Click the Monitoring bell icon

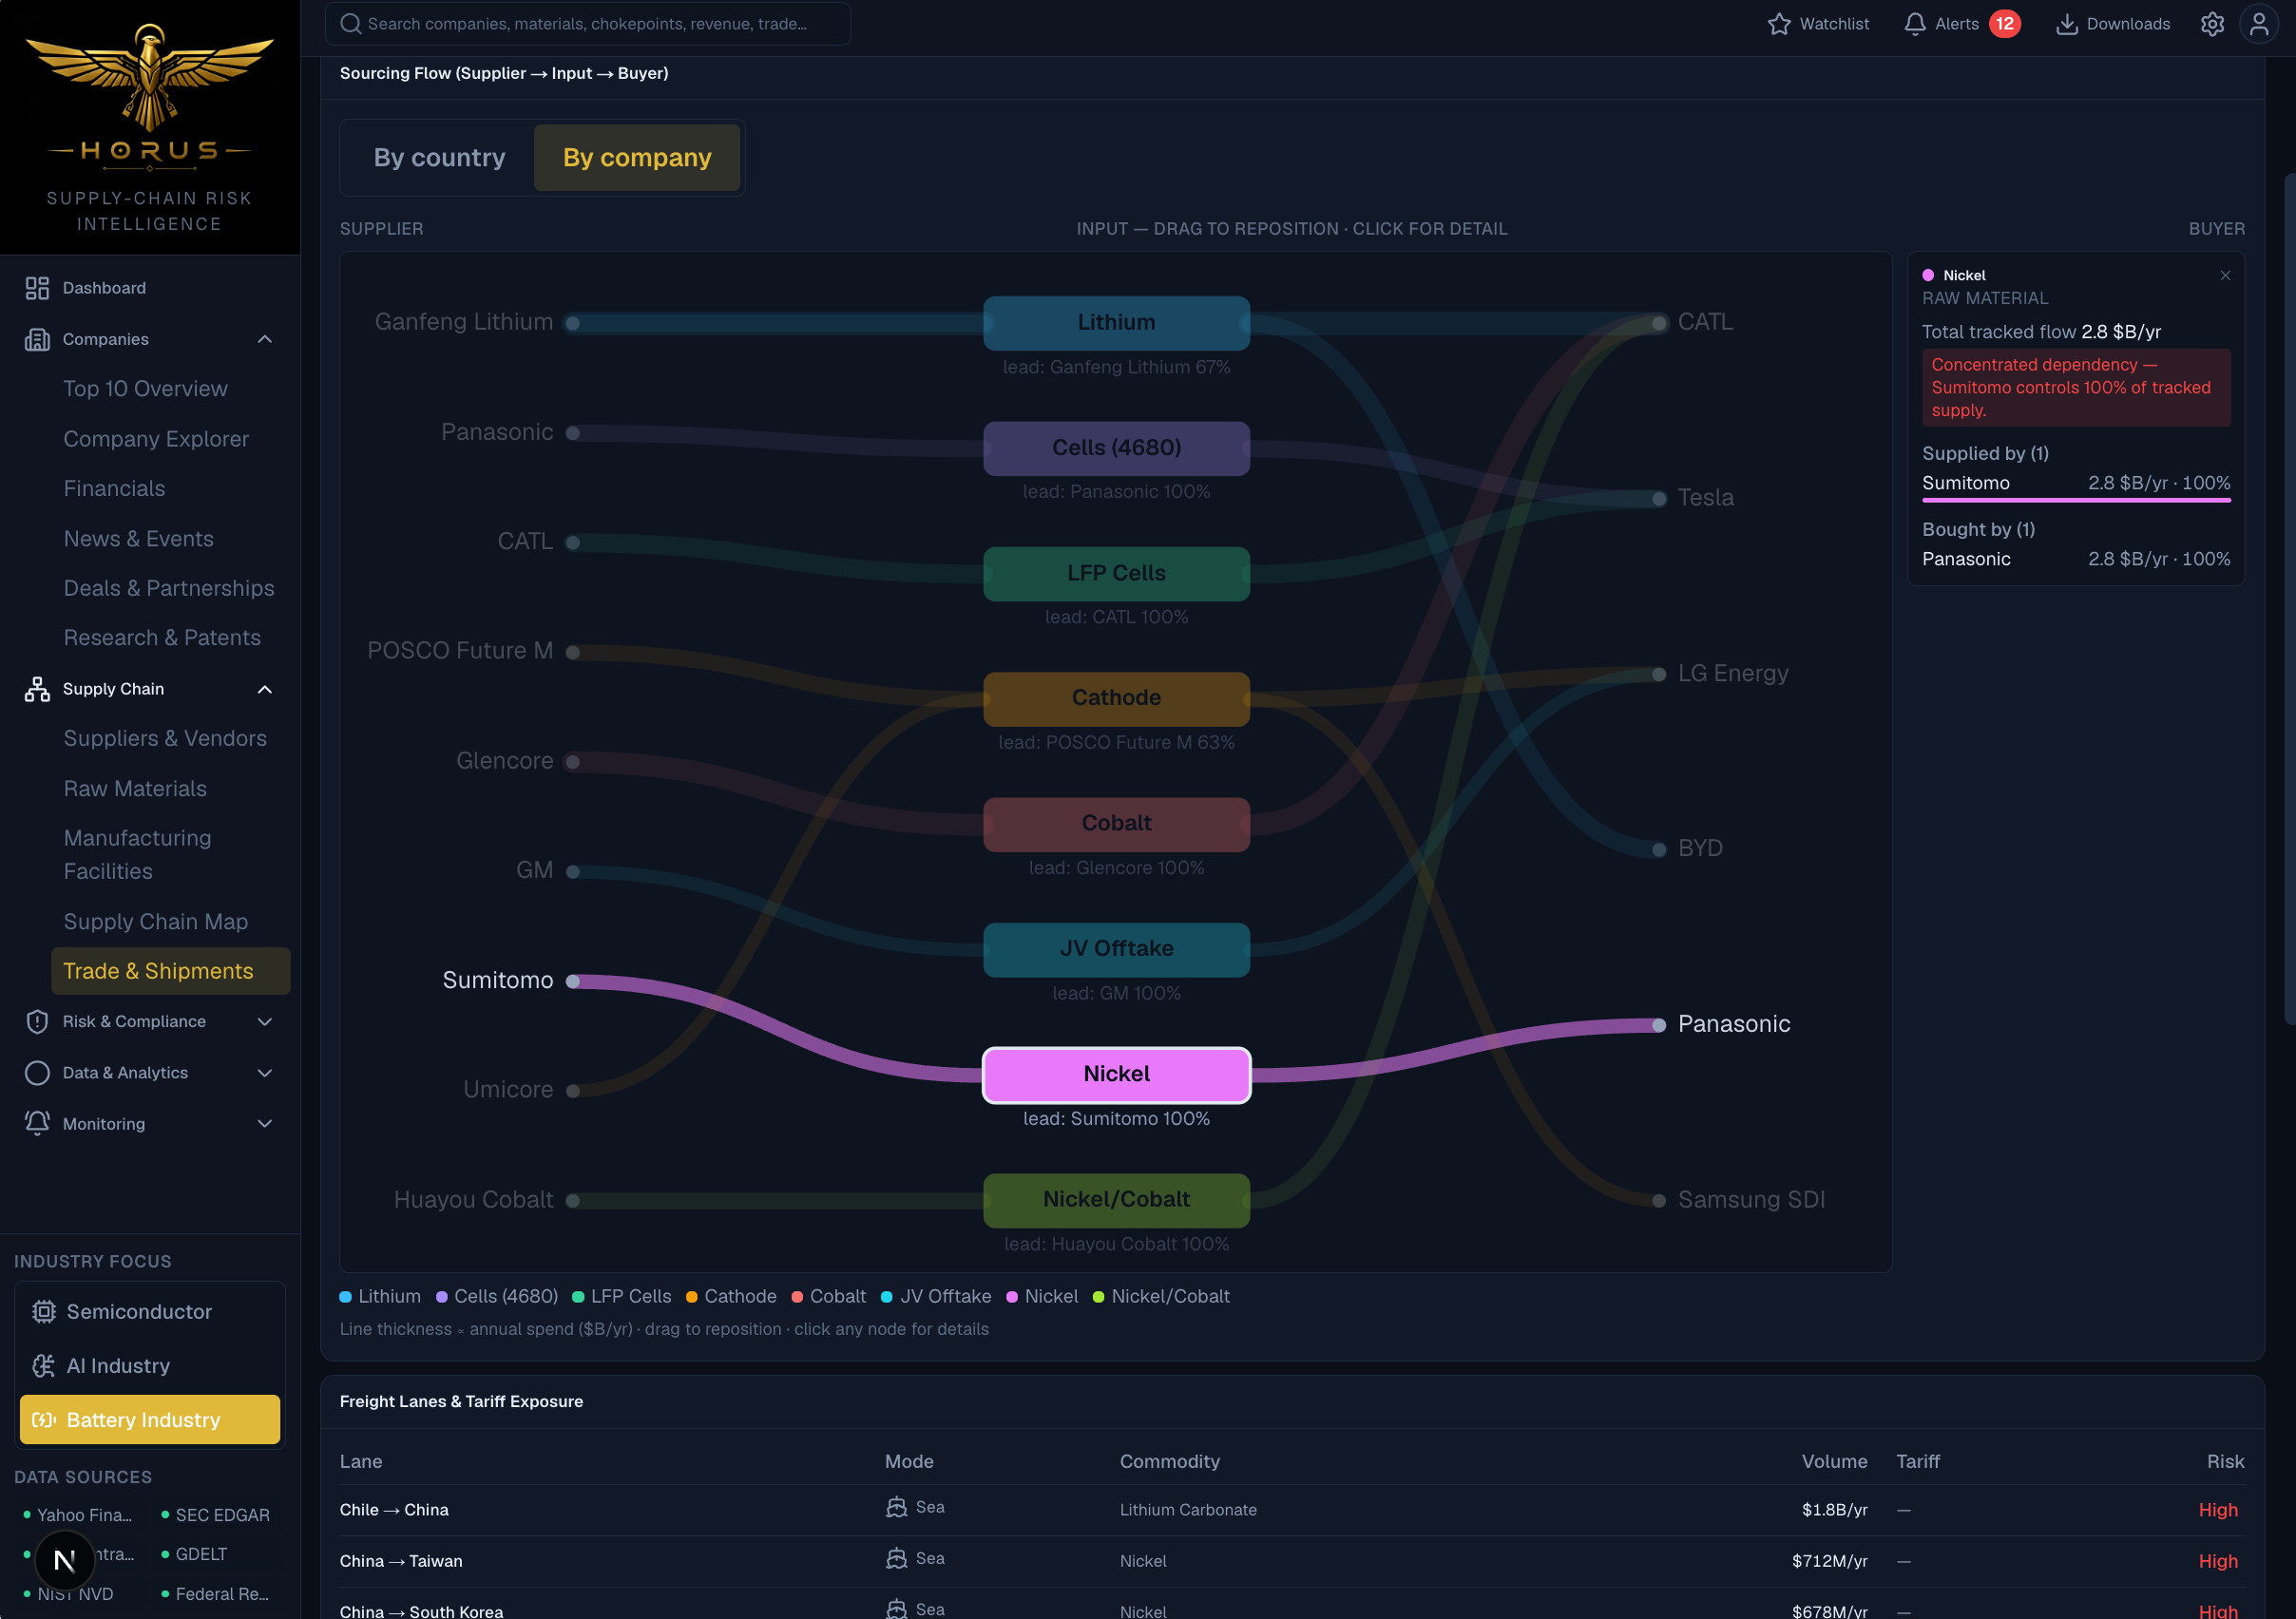coord(37,1124)
